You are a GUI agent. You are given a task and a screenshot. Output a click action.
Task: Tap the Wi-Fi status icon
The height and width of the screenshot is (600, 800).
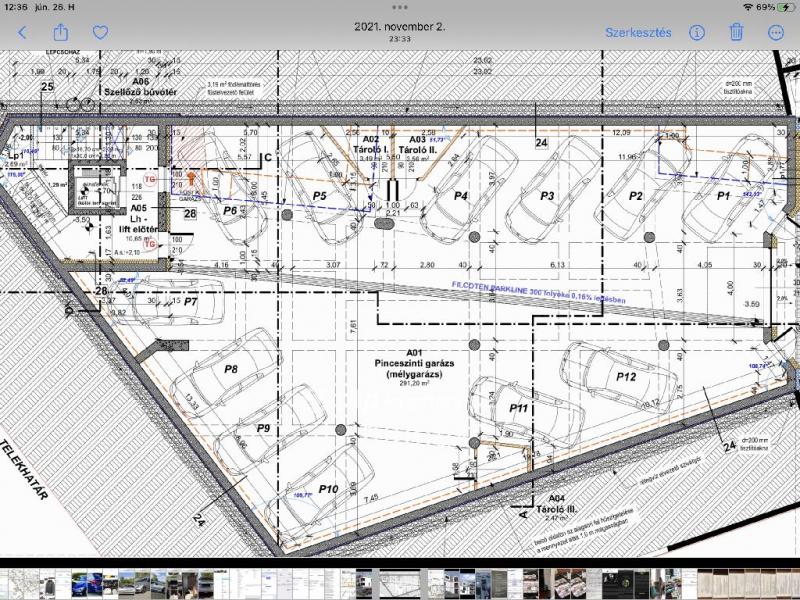click(x=748, y=7)
